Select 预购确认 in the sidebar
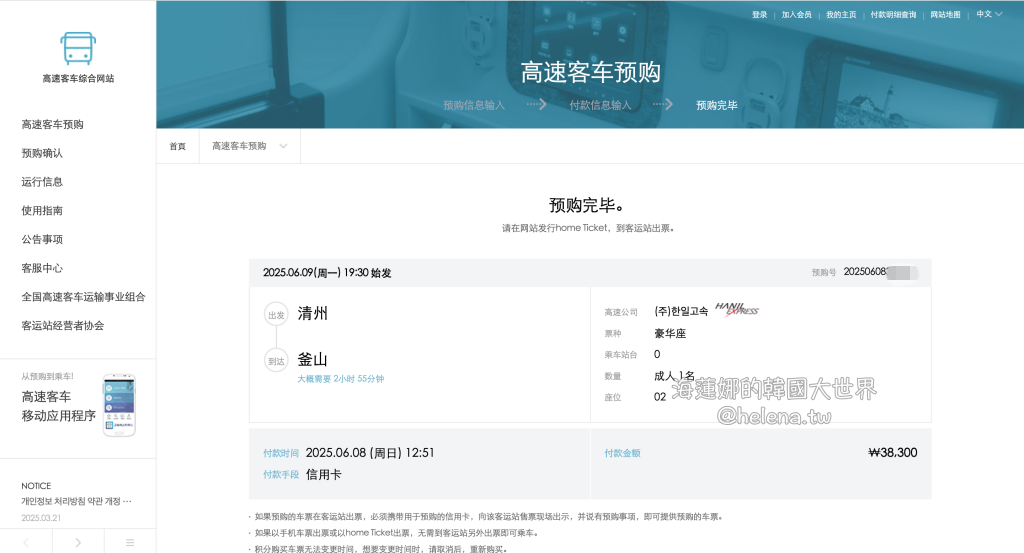Screen dimensions: 1024x553 (x=42, y=153)
